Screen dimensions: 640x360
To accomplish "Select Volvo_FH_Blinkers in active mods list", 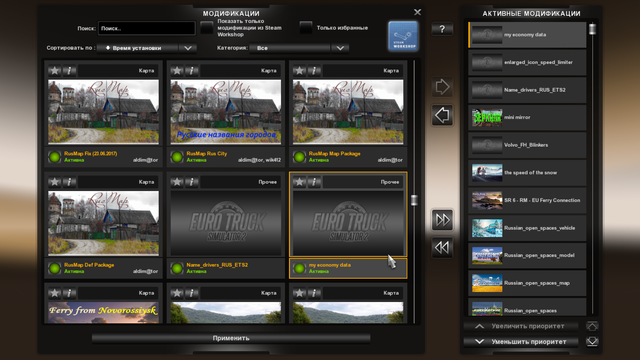I will (x=527, y=145).
